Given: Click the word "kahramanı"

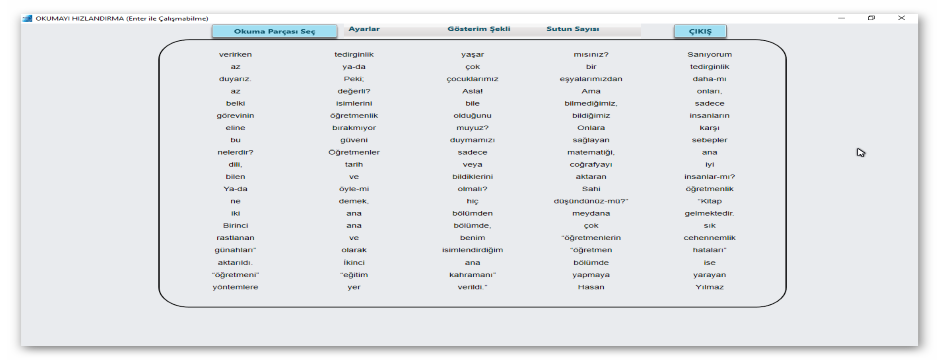Looking at the screenshot, I should (471, 275).
